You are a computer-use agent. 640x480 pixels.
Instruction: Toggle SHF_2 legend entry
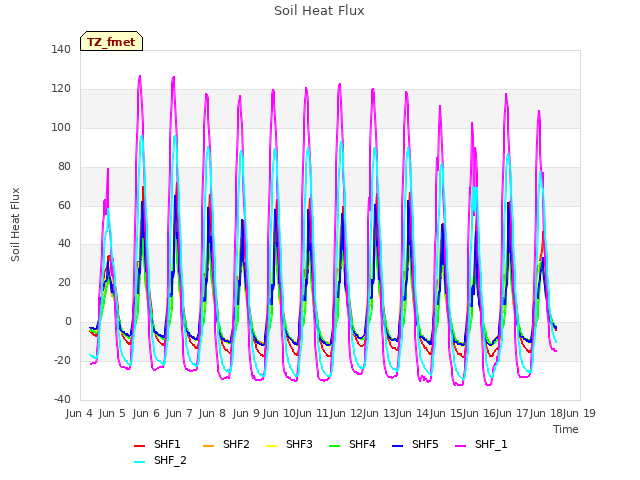pyautogui.click(x=160, y=460)
